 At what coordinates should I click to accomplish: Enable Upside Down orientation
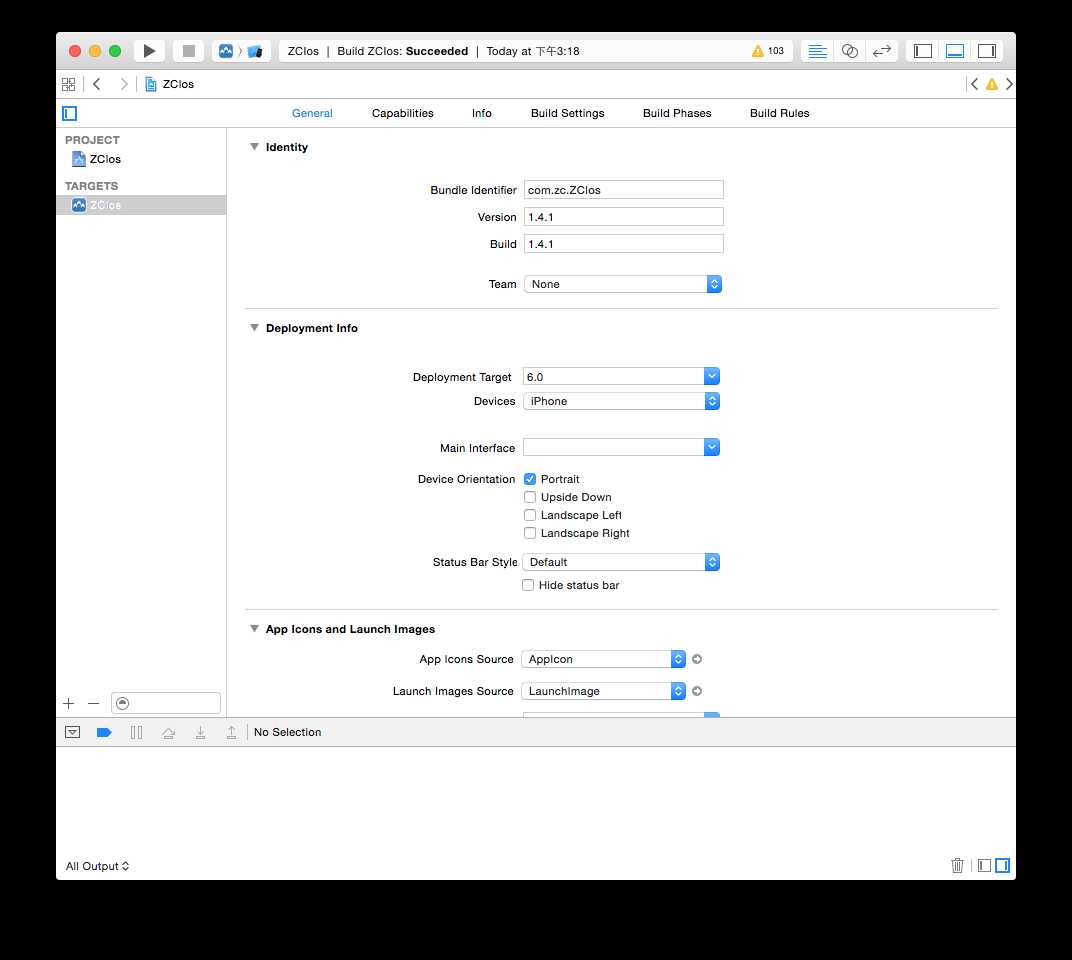pos(530,497)
